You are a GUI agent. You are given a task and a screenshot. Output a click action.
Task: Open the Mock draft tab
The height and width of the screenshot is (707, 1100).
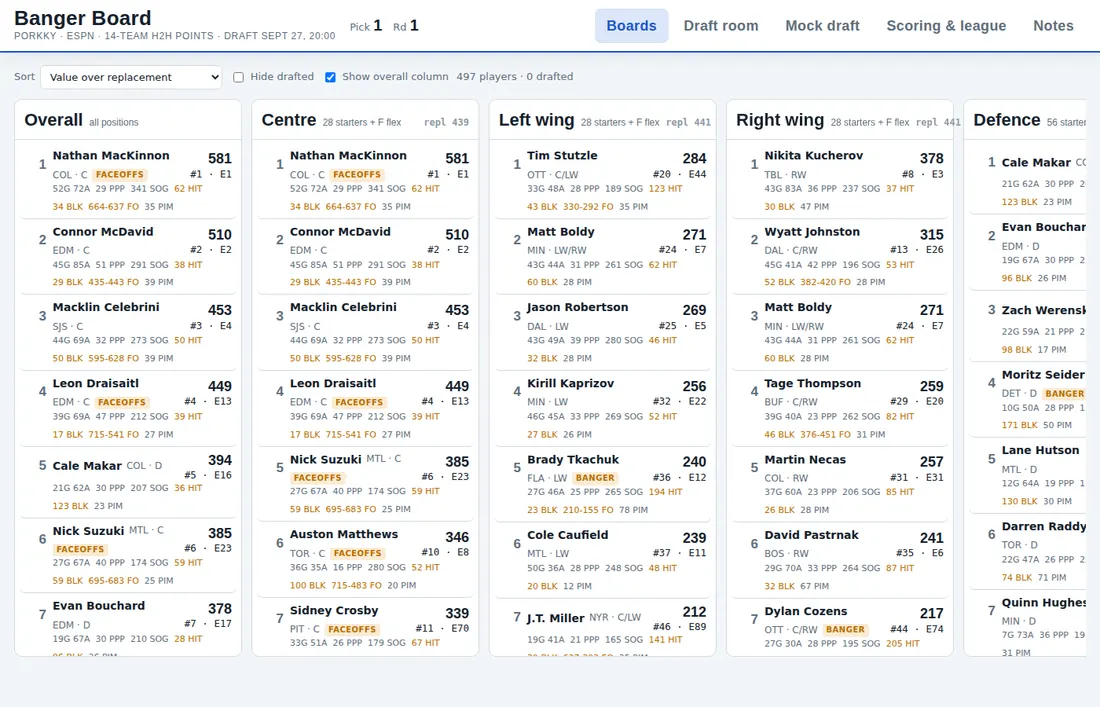[822, 26]
